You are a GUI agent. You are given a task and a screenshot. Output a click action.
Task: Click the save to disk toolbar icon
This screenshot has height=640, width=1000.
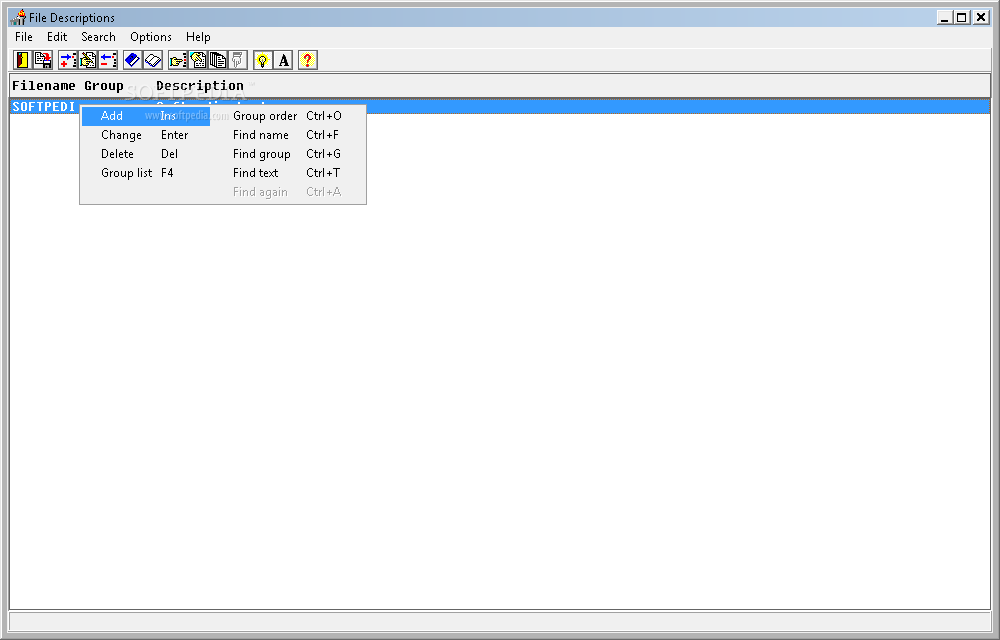click(x=43, y=60)
